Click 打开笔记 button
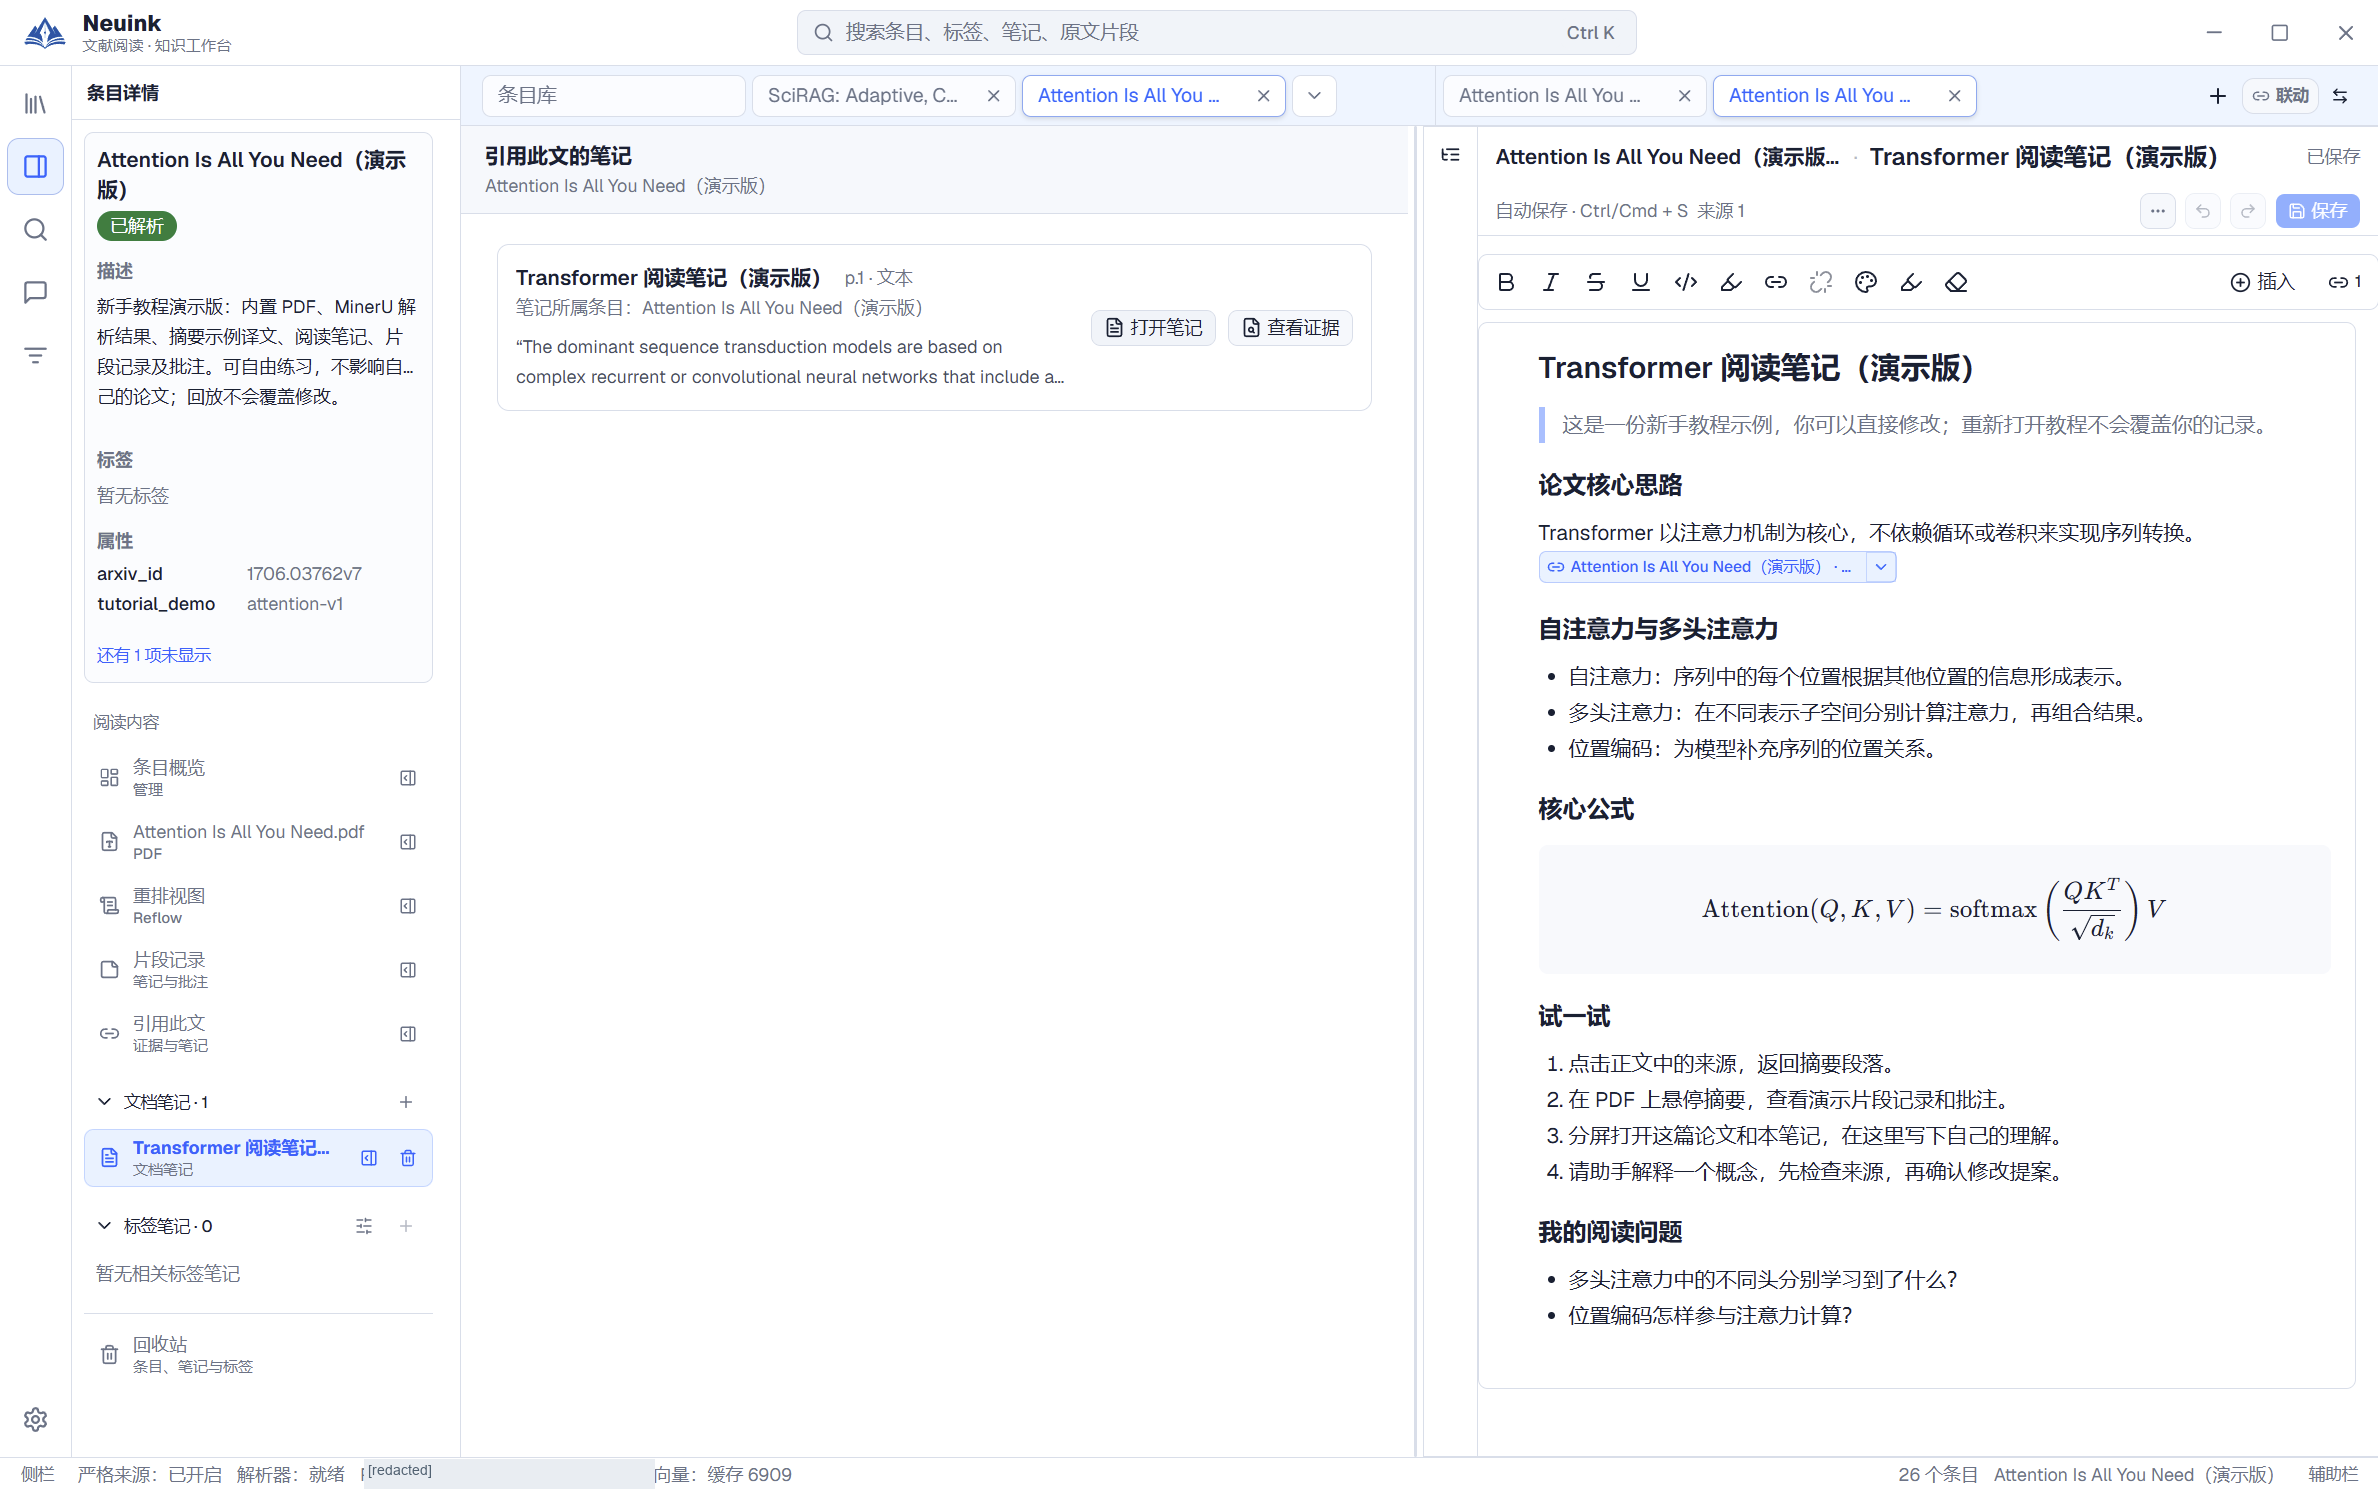The height and width of the screenshot is (1489, 2378). coord(1153,328)
